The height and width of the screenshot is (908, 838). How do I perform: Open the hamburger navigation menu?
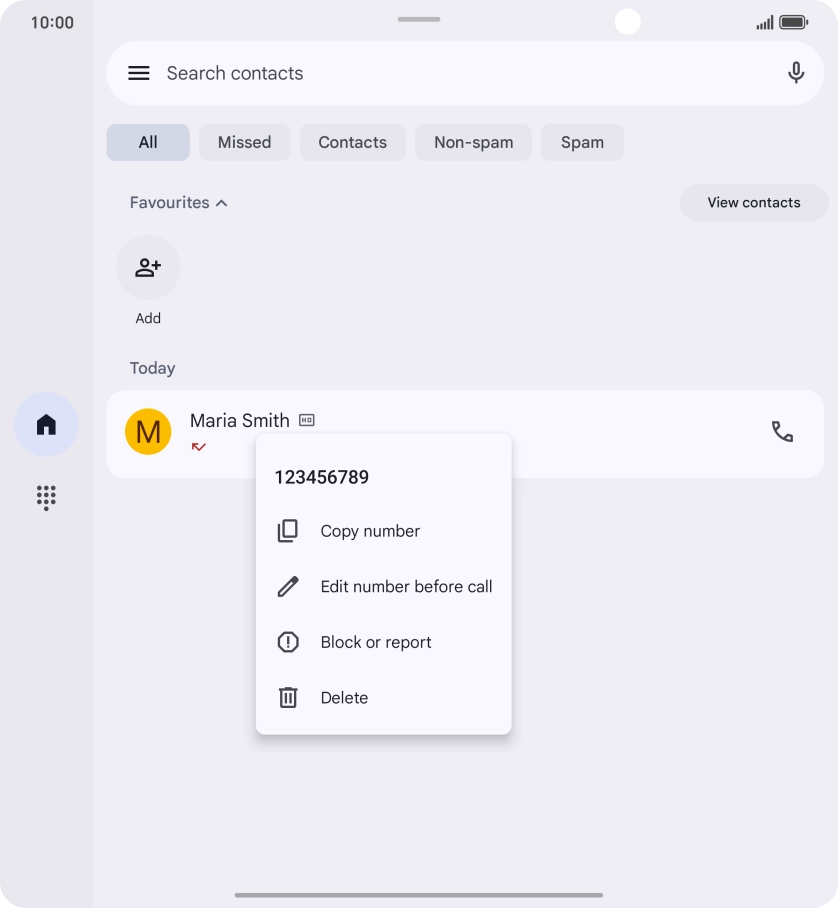coord(139,73)
